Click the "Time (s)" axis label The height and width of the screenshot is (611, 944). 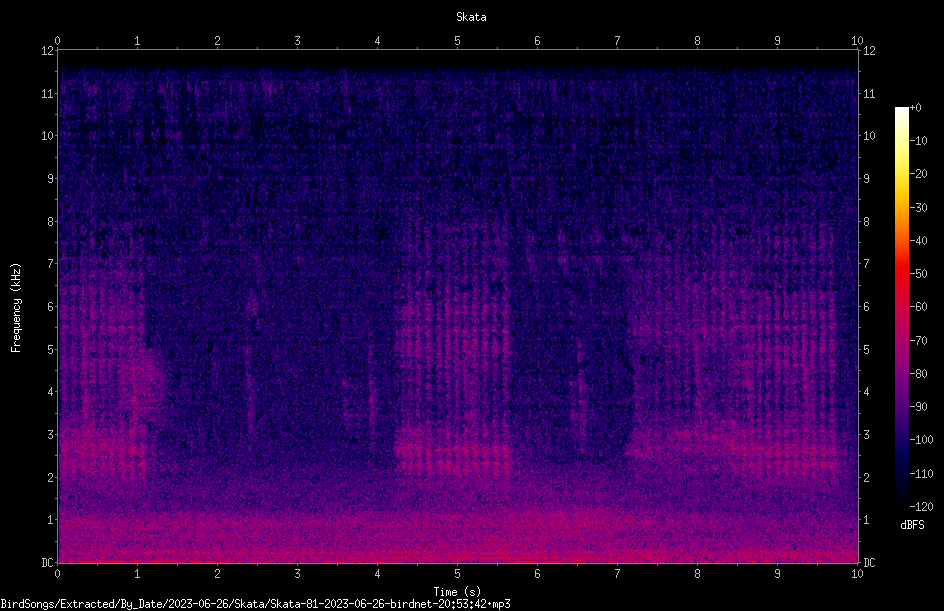pos(457,592)
